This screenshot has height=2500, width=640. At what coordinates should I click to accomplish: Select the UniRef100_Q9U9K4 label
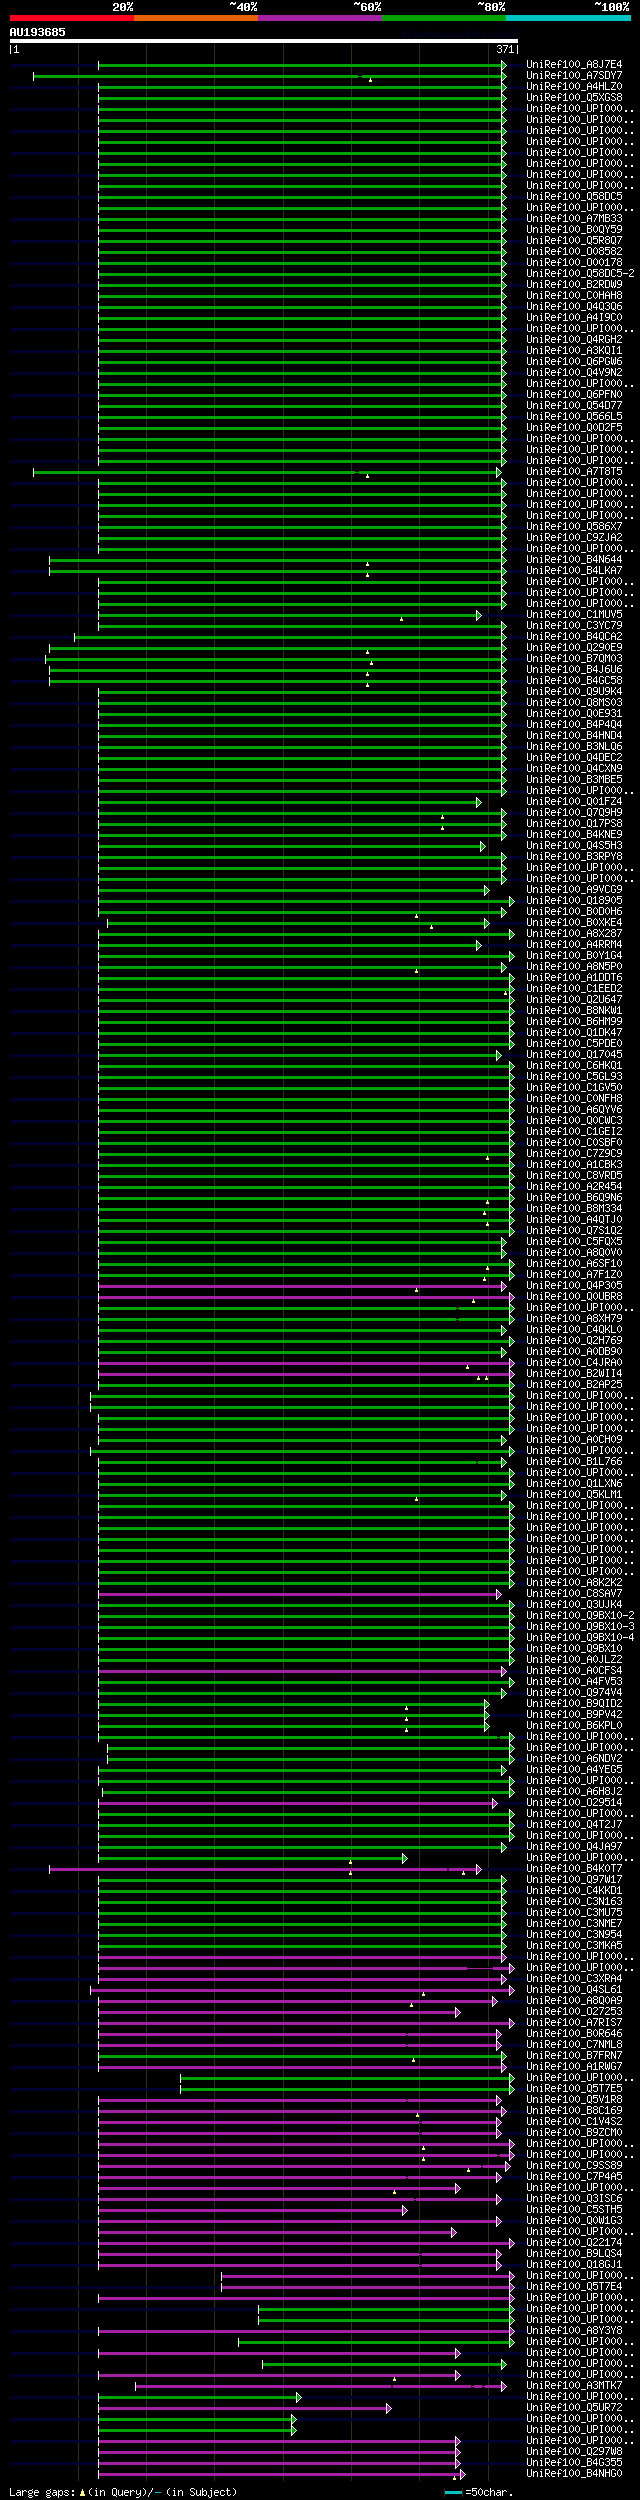tap(574, 692)
